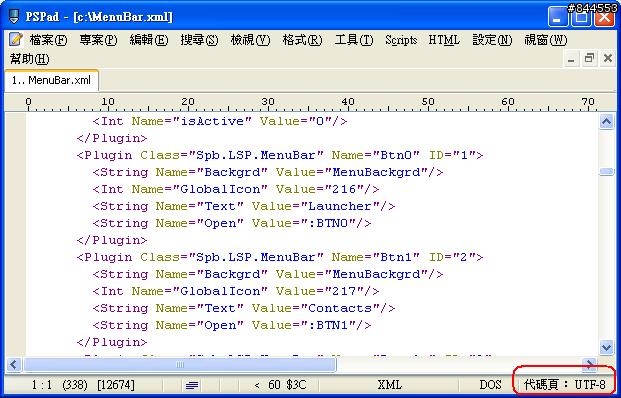This screenshot has width=621, height=398.
Task: Click the code line containing isActive
Action: tap(220, 121)
